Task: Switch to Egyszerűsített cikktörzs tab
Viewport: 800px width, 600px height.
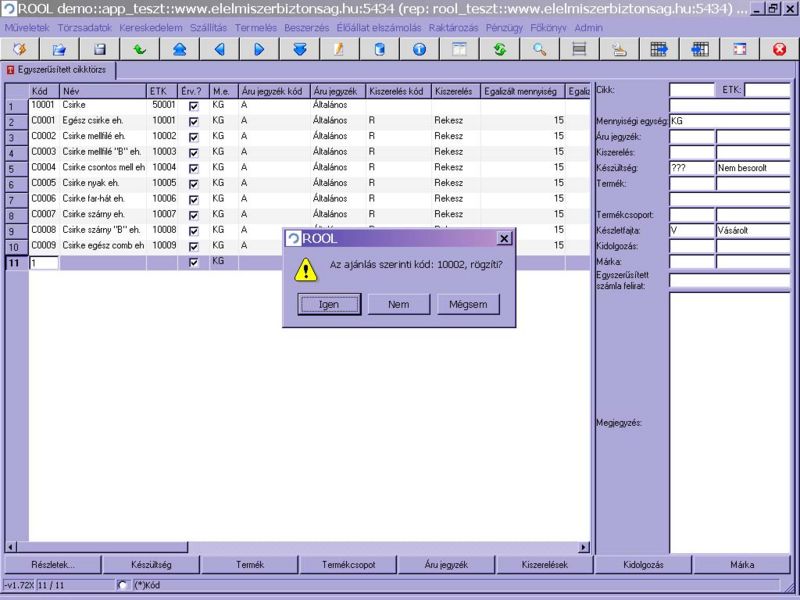Action: tap(60, 70)
